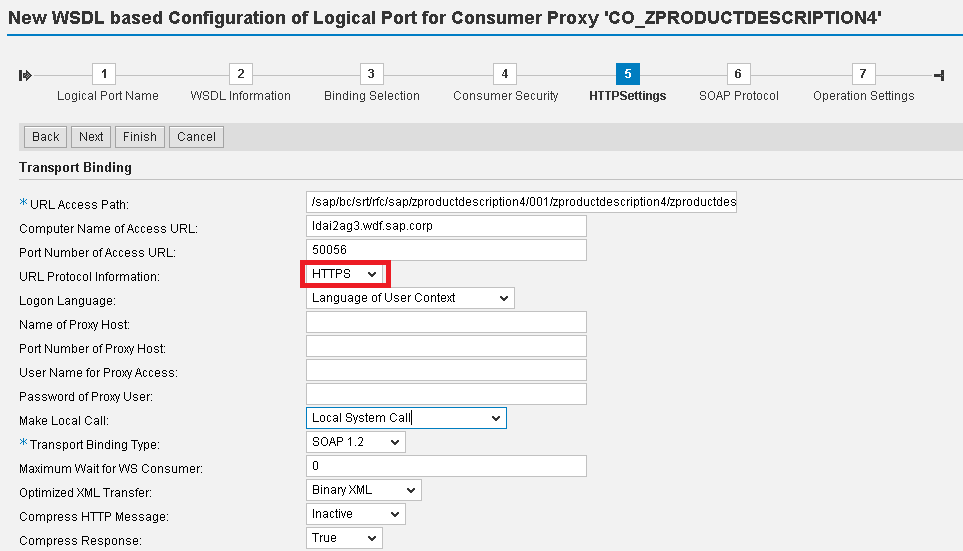Select step 3 Binding Selection
This screenshot has height=551, width=963.
(371, 74)
